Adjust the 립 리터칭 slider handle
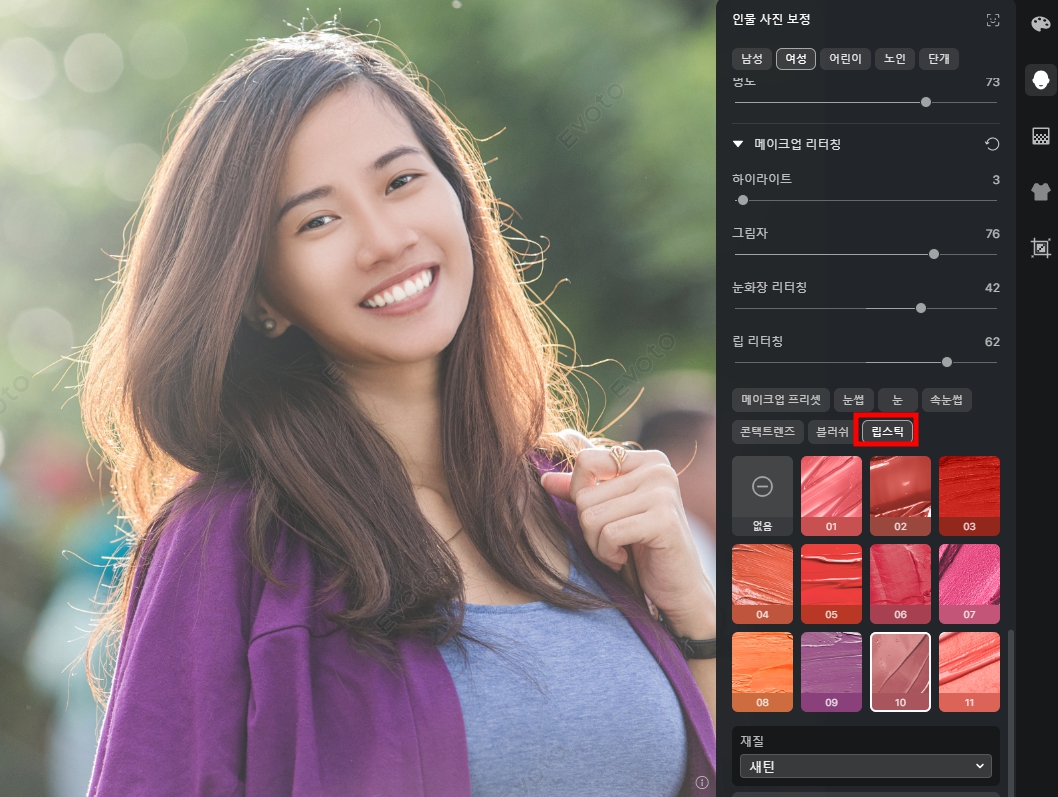 pos(947,362)
